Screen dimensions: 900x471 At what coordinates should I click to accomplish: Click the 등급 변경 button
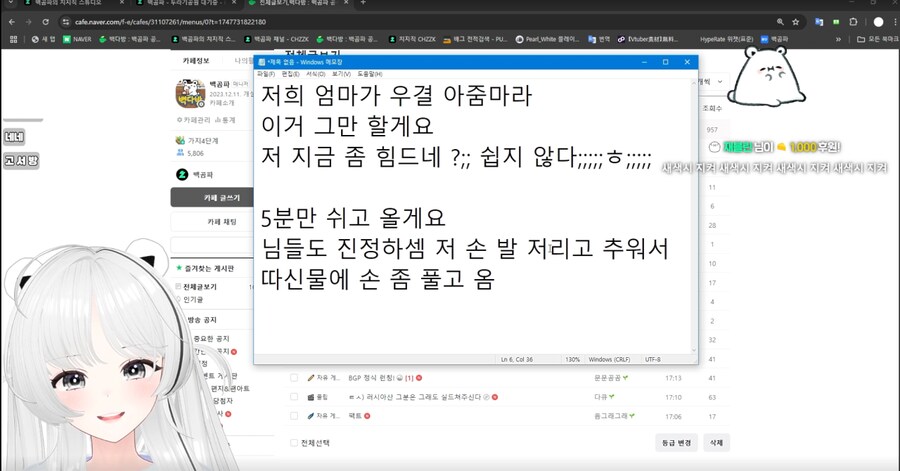676,443
